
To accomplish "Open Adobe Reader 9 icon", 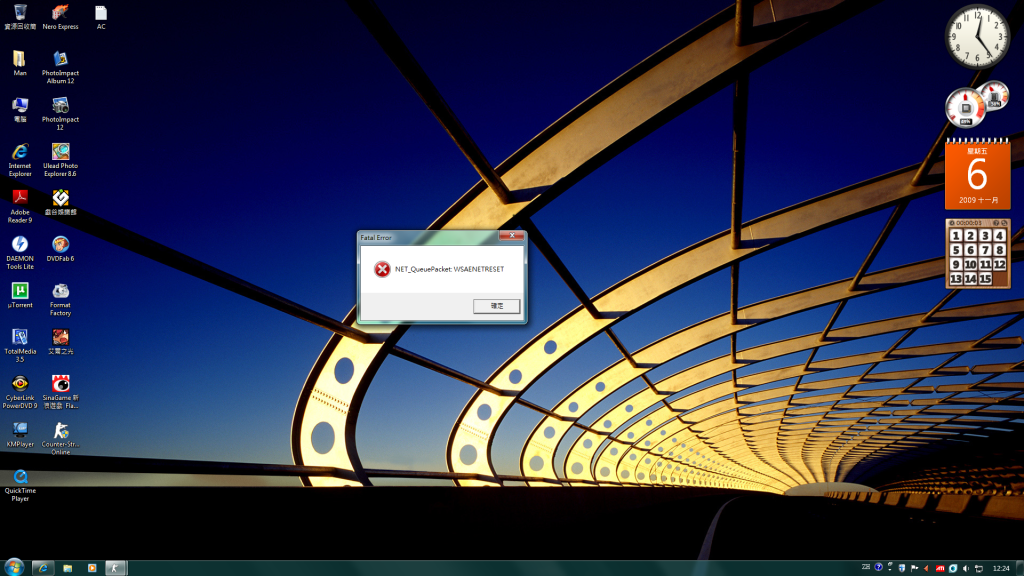I will pos(20,198).
